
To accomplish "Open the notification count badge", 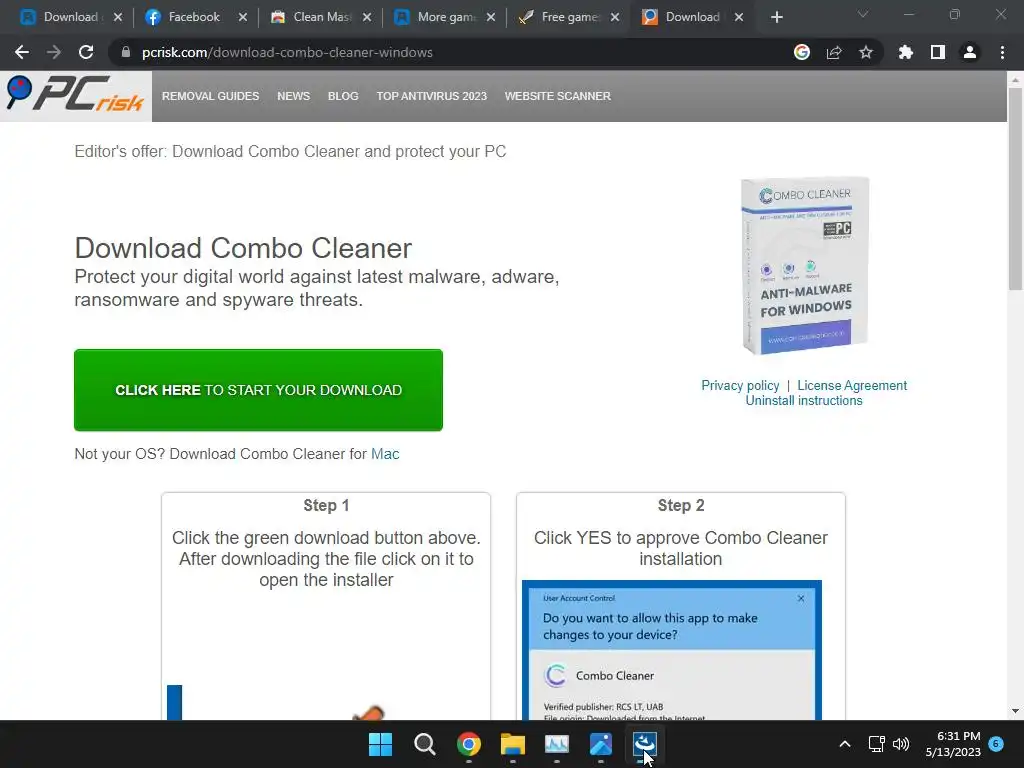I will 996,743.
